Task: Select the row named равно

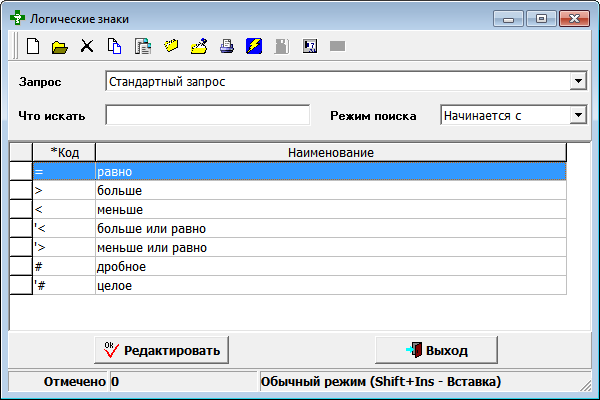Action: click(x=300, y=171)
